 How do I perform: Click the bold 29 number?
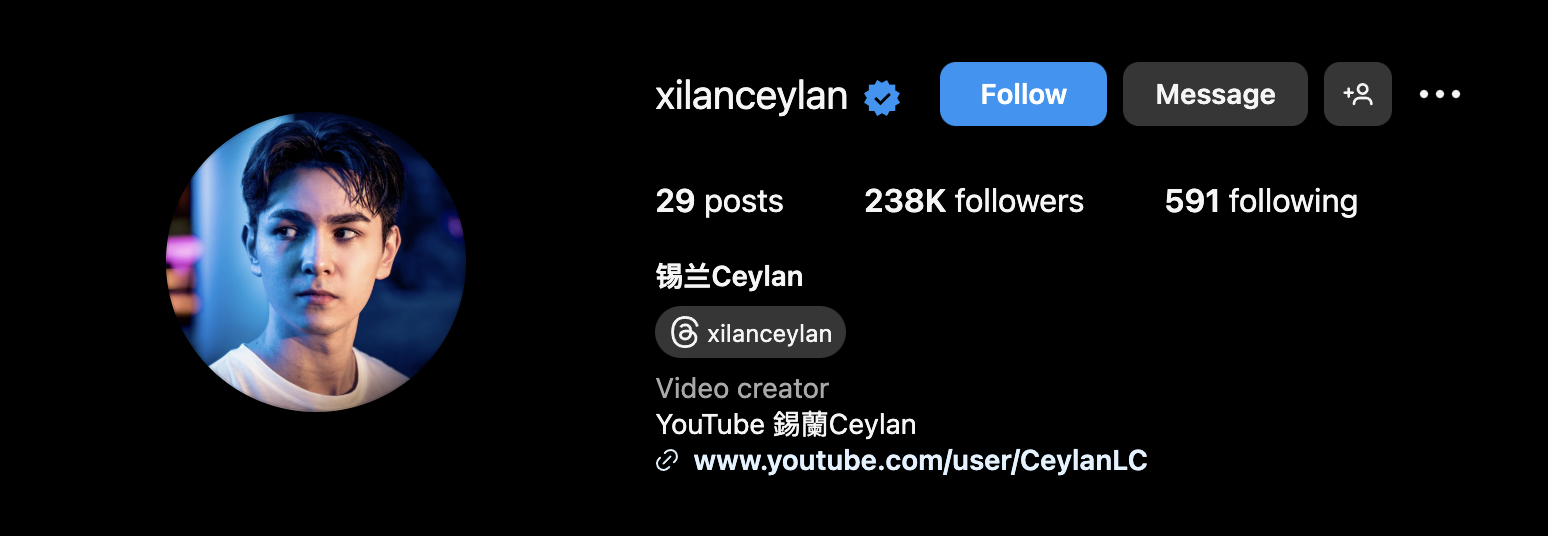675,201
